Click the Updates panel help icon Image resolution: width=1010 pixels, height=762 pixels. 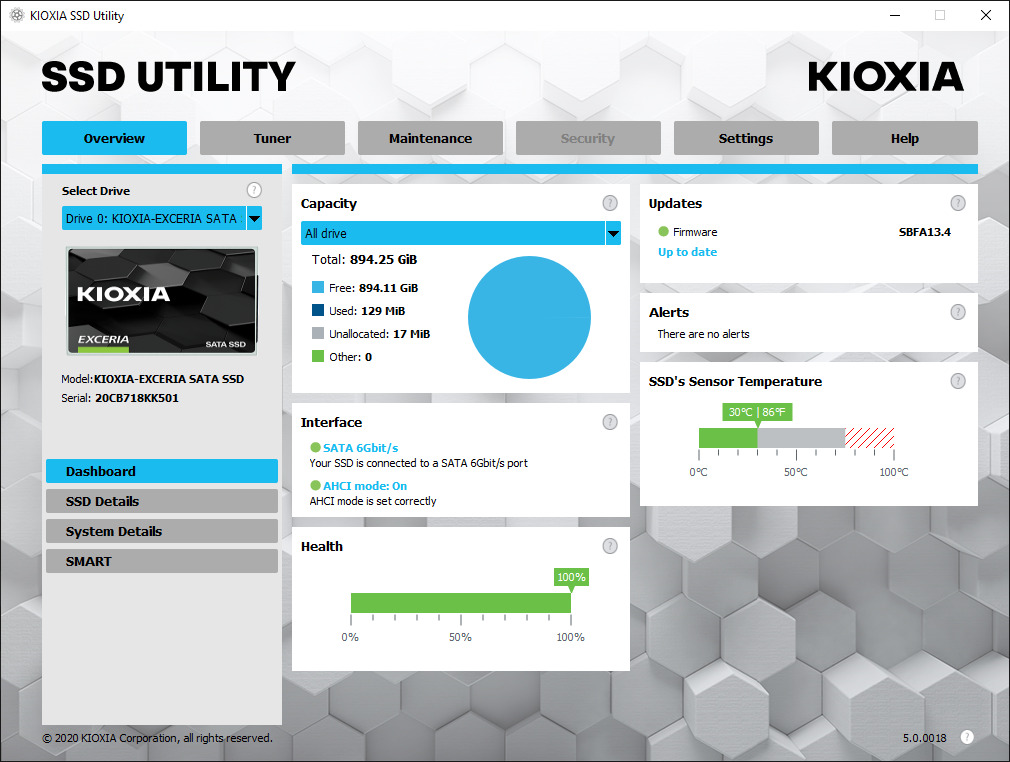(x=958, y=203)
